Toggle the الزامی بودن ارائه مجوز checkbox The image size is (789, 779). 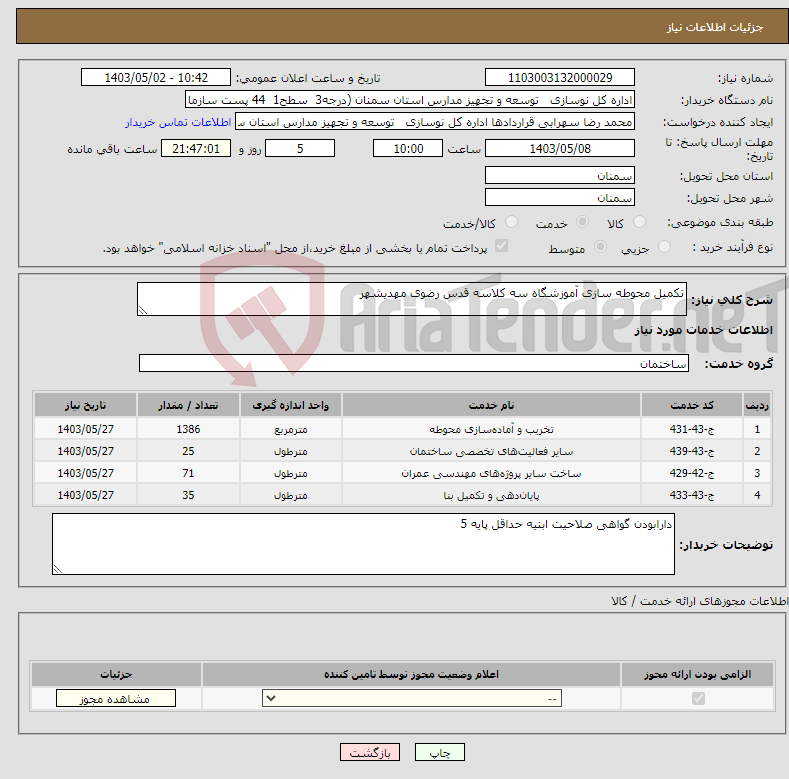[698, 698]
